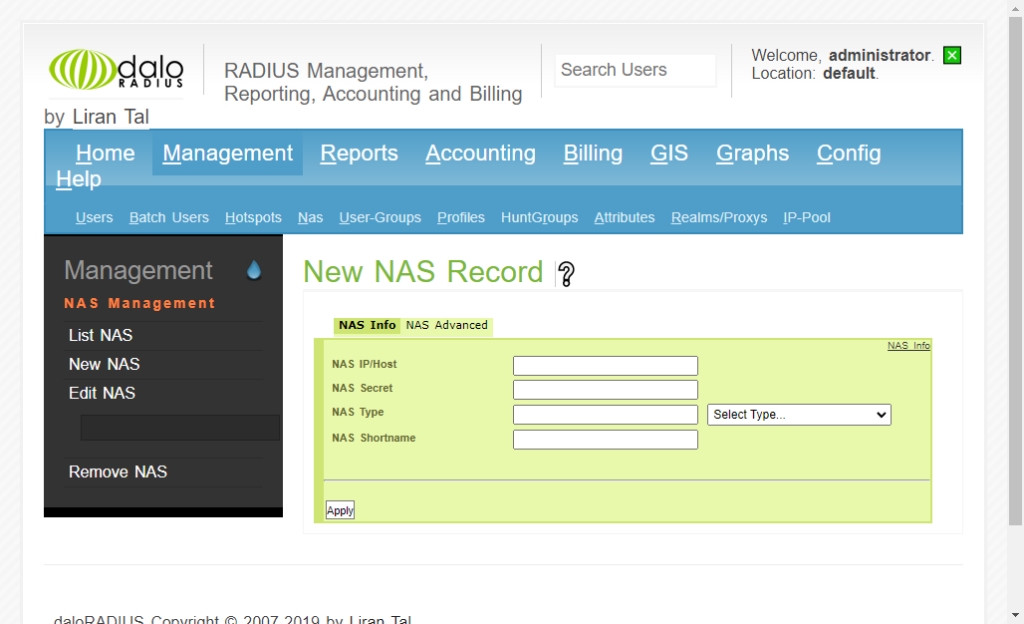Open the Select Type dropdown
The image size is (1024, 624).
click(798, 414)
